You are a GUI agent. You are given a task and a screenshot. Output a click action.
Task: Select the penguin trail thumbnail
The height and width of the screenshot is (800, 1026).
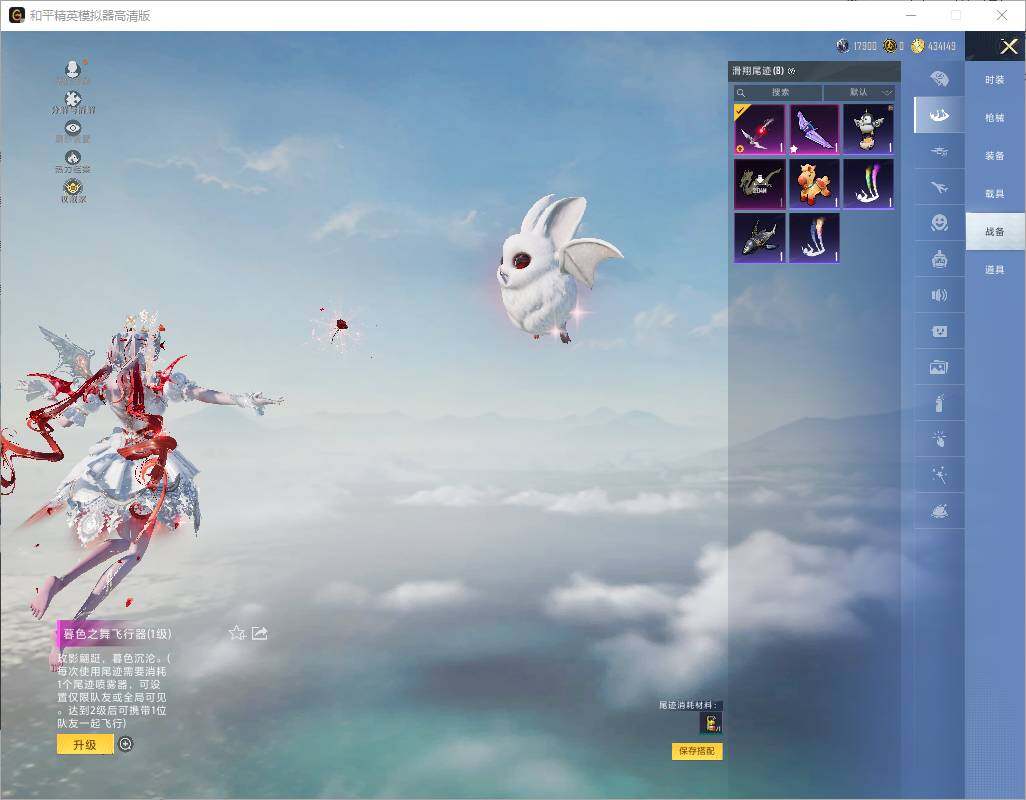868,129
